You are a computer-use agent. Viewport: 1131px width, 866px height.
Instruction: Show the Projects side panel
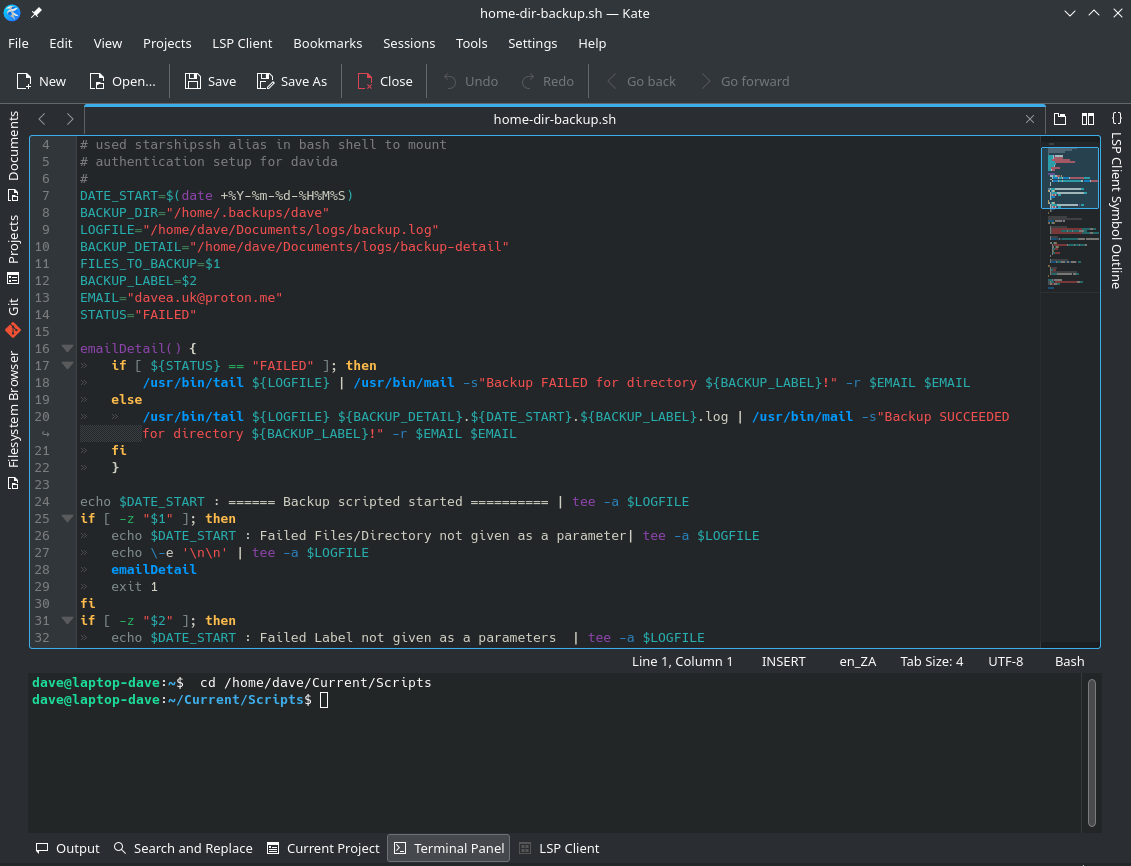tap(14, 249)
